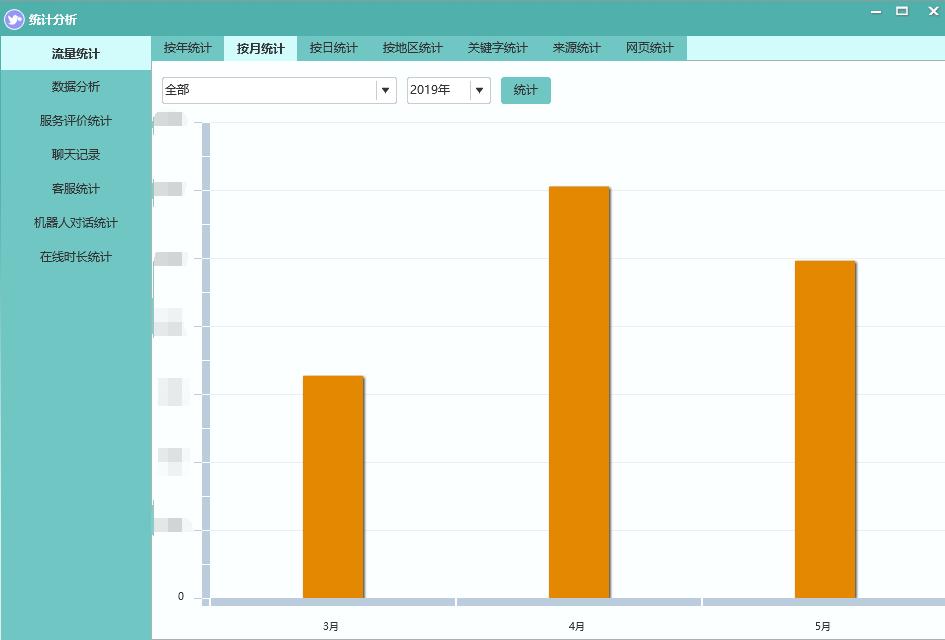The height and width of the screenshot is (640, 945).
Task: Expand the 2019年 year dropdown
Action: pyautogui.click(x=479, y=91)
